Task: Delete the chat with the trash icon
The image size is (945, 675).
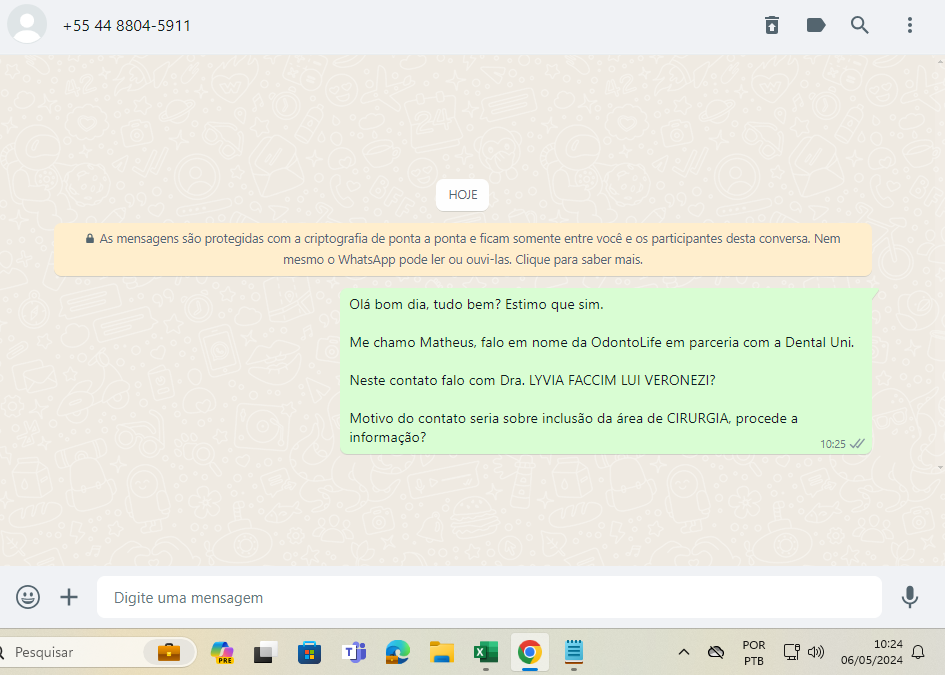Action: (x=771, y=25)
